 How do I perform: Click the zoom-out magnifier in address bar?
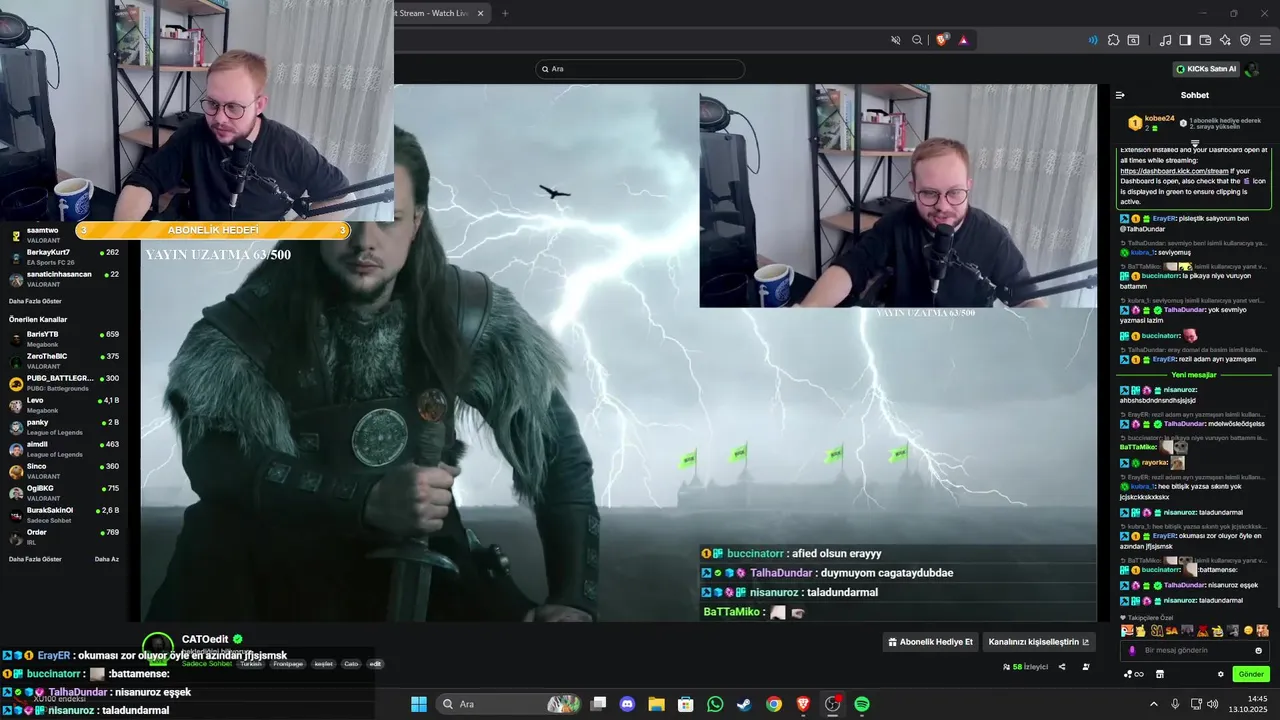pyautogui.click(x=917, y=40)
